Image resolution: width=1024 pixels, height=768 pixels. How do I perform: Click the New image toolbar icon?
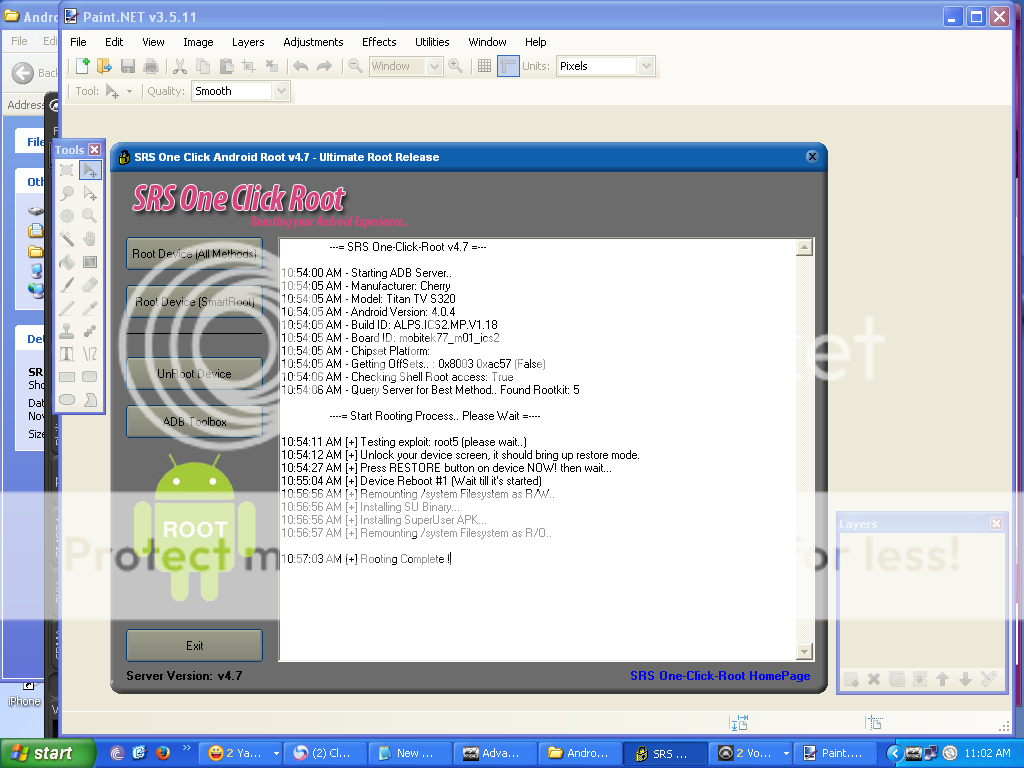[83, 66]
